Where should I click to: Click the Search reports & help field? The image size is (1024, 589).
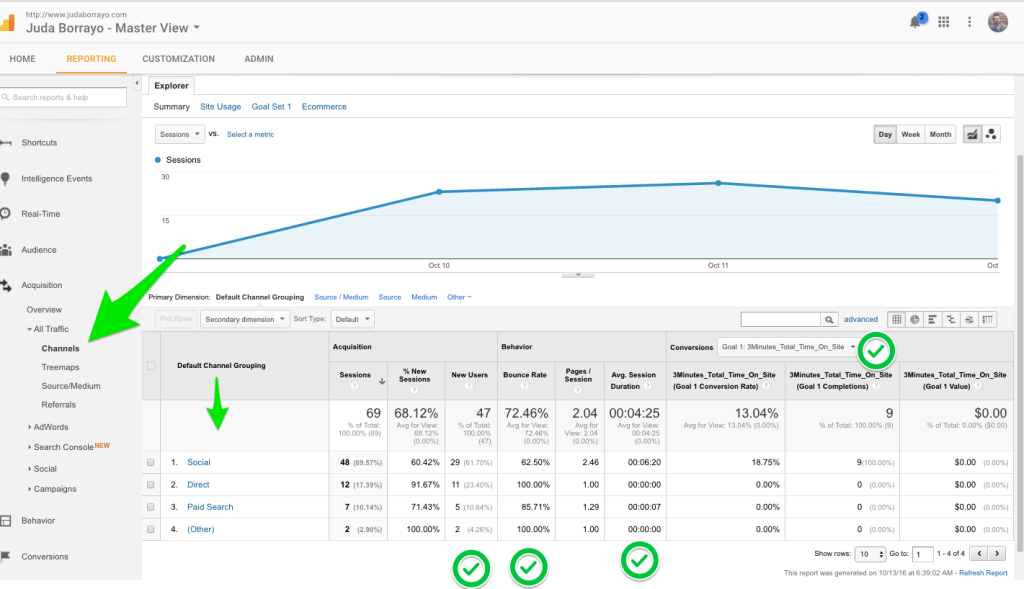tap(63, 97)
